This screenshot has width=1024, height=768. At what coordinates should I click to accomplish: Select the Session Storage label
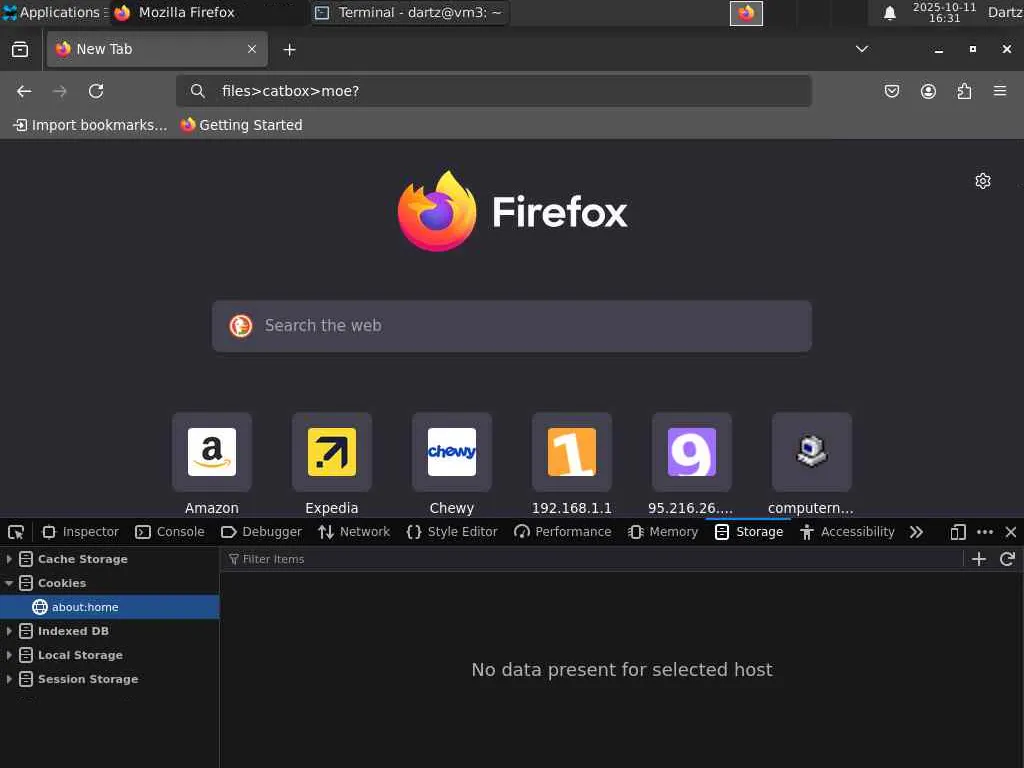pyautogui.click(x=88, y=679)
